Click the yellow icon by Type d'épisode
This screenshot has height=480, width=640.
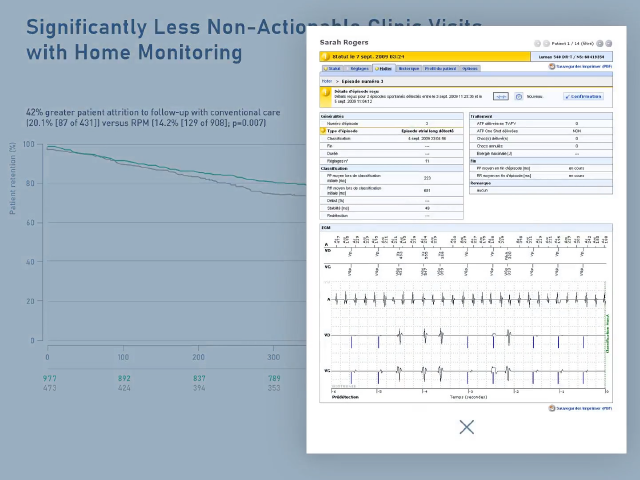click(323, 131)
